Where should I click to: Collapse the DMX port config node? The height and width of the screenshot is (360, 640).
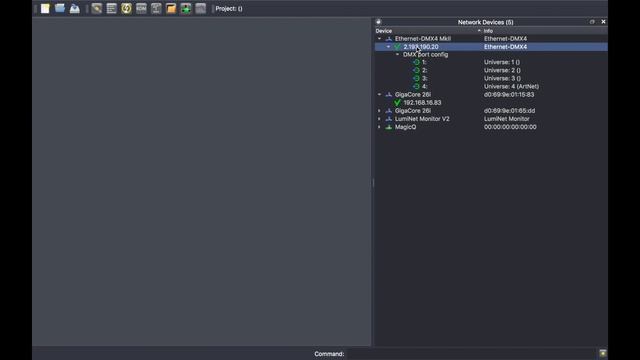[397, 54]
